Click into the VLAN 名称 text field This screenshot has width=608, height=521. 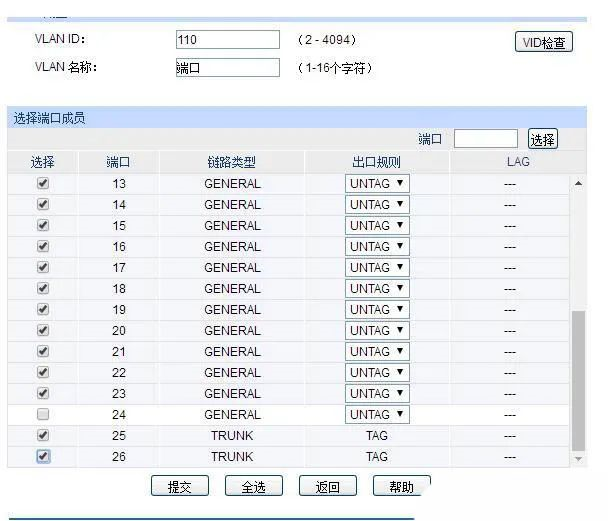pyautogui.click(x=228, y=67)
